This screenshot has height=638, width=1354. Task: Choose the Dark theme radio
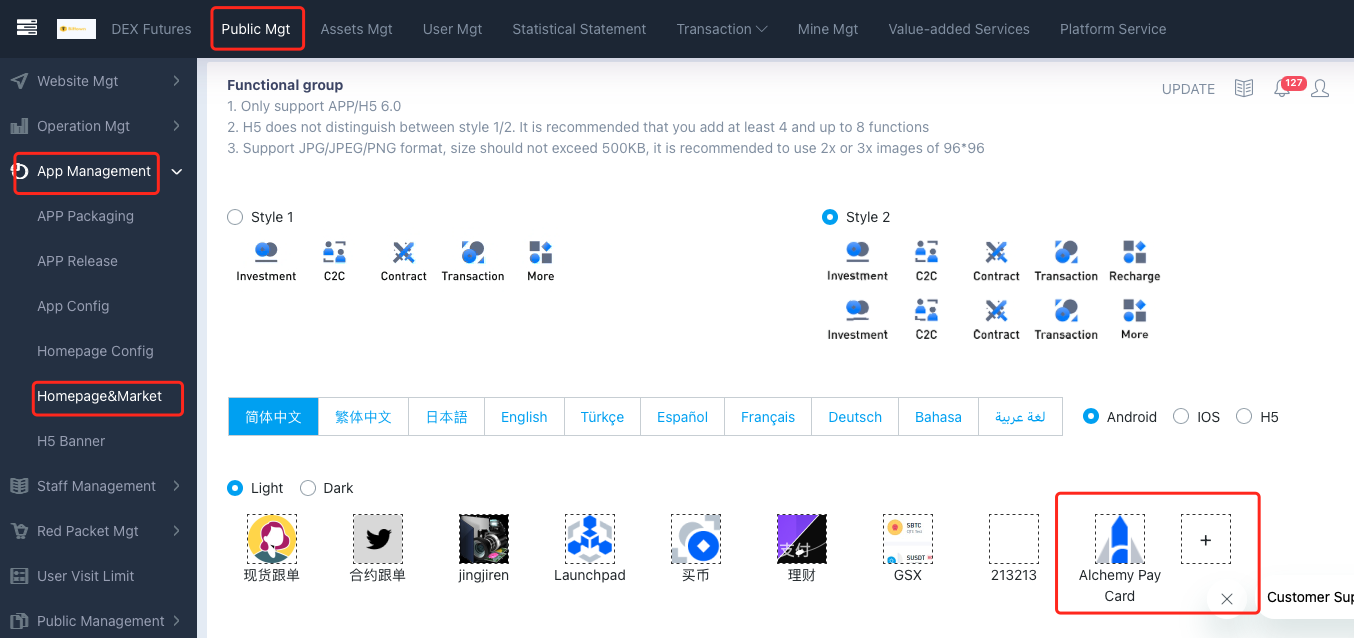[x=308, y=488]
